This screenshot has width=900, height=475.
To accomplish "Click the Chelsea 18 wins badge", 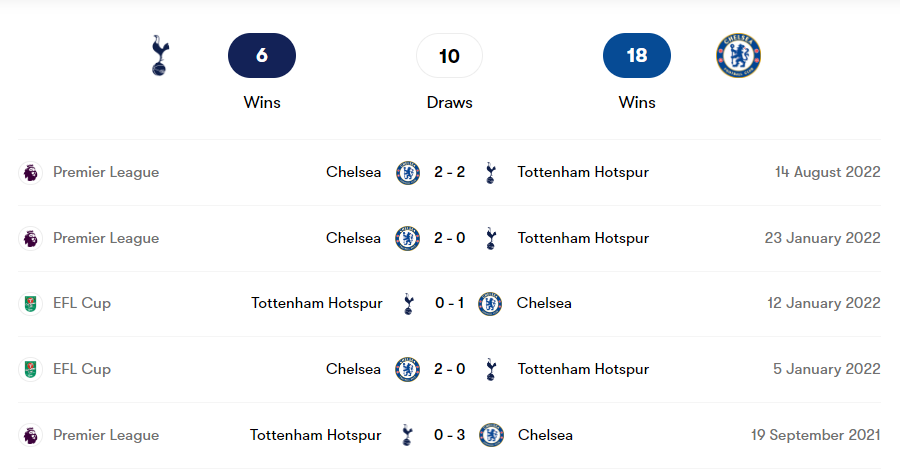I will [637, 56].
